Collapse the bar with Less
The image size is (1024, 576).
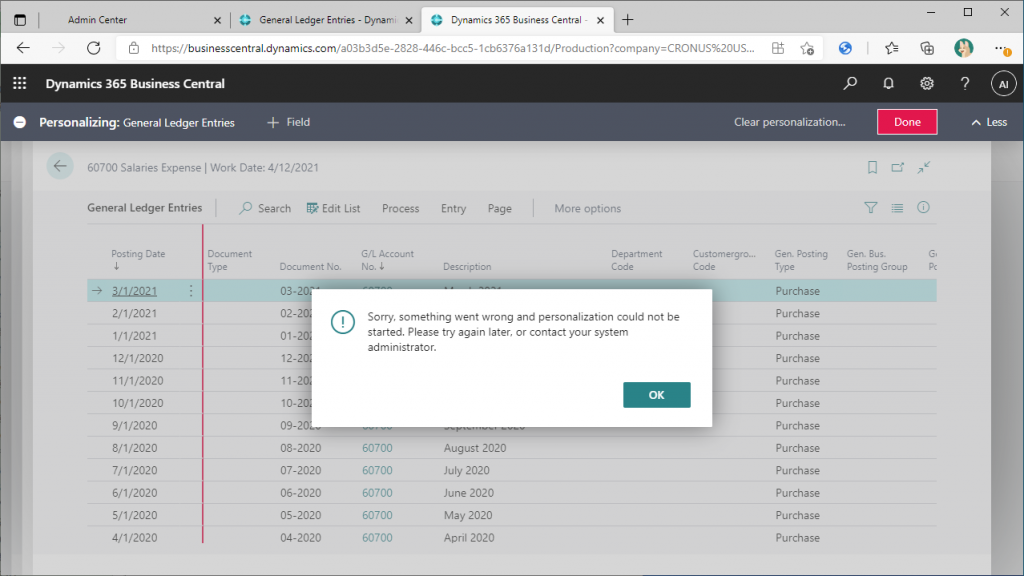click(x=989, y=122)
